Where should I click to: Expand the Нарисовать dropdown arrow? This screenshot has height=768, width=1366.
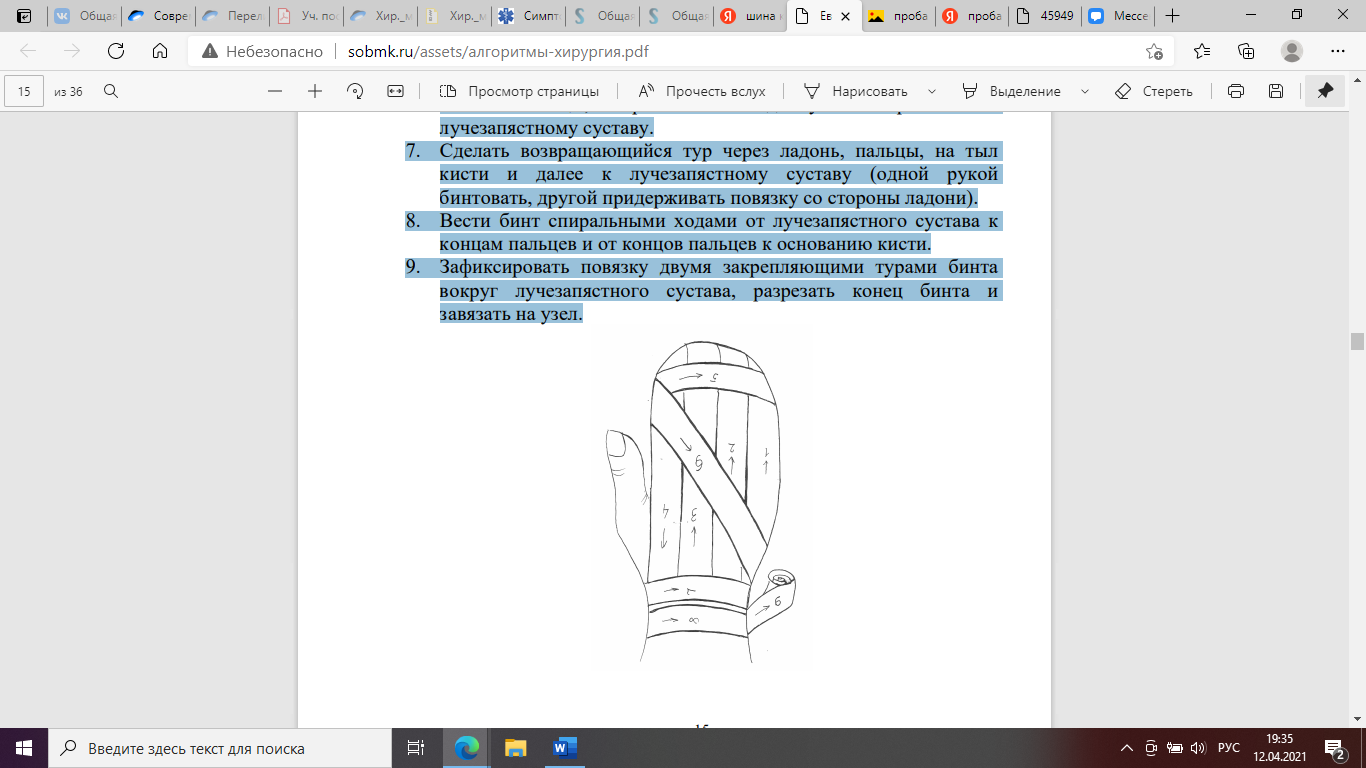click(932, 91)
